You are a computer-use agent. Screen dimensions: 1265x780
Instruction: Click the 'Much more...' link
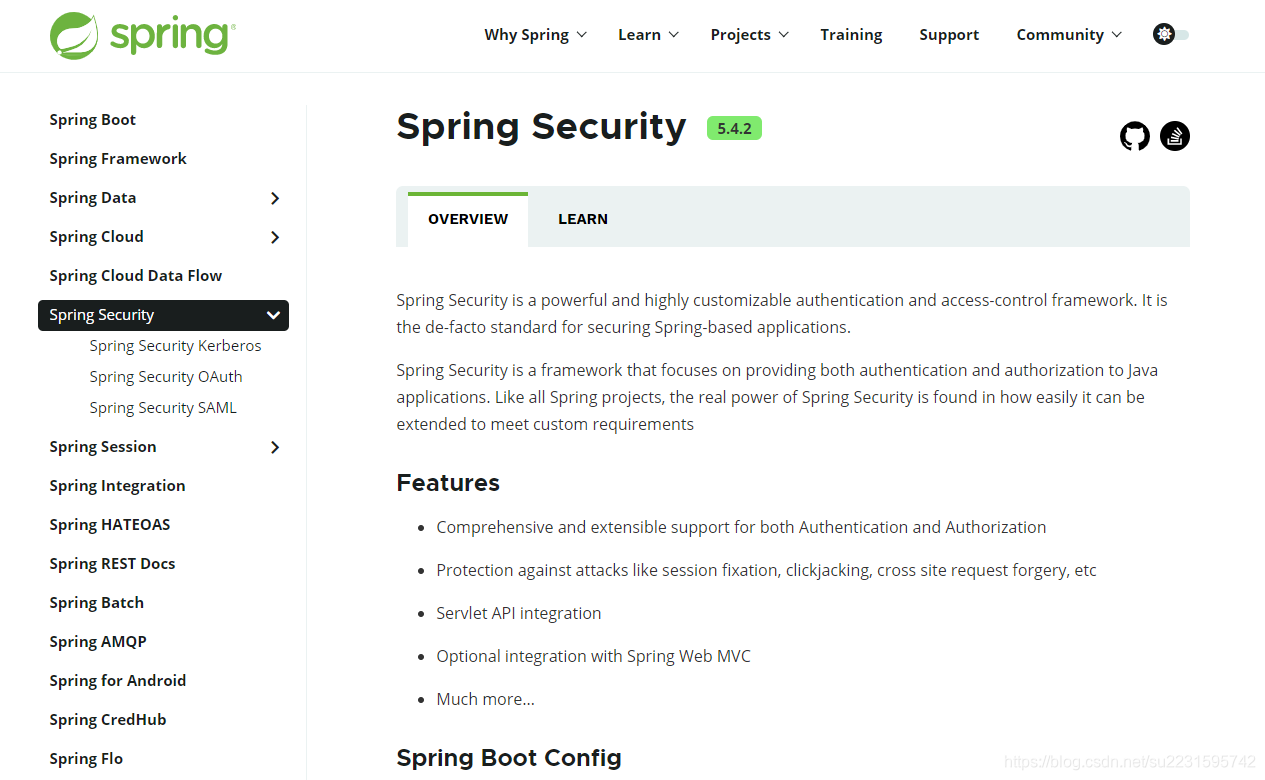[x=485, y=698]
